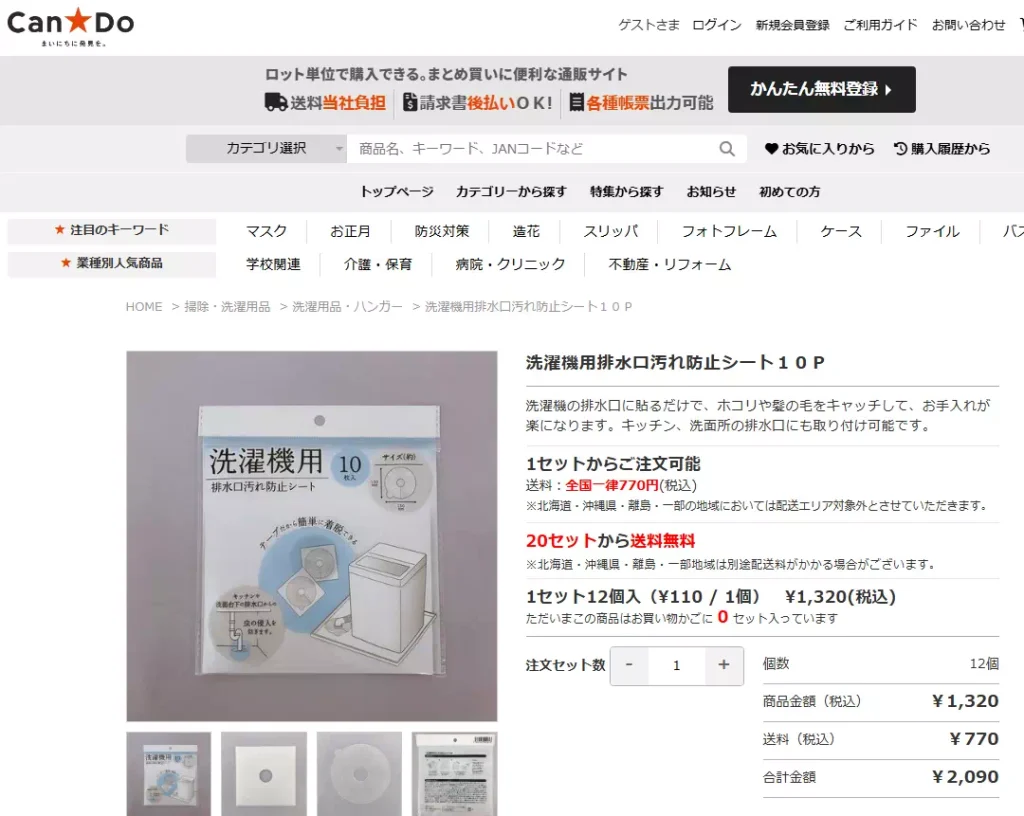Go to トップページ

pos(397,192)
